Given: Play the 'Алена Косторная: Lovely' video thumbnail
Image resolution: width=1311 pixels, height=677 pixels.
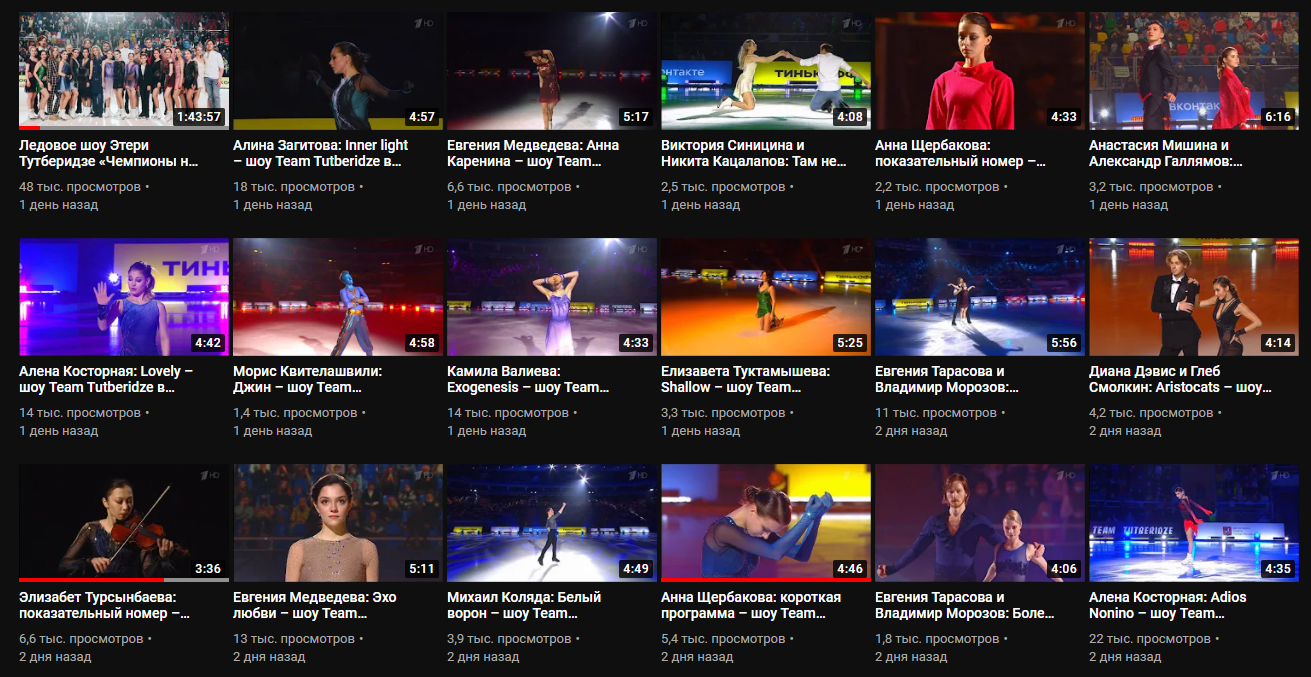Looking at the screenshot, I should pyautogui.click(x=123, y=297).
